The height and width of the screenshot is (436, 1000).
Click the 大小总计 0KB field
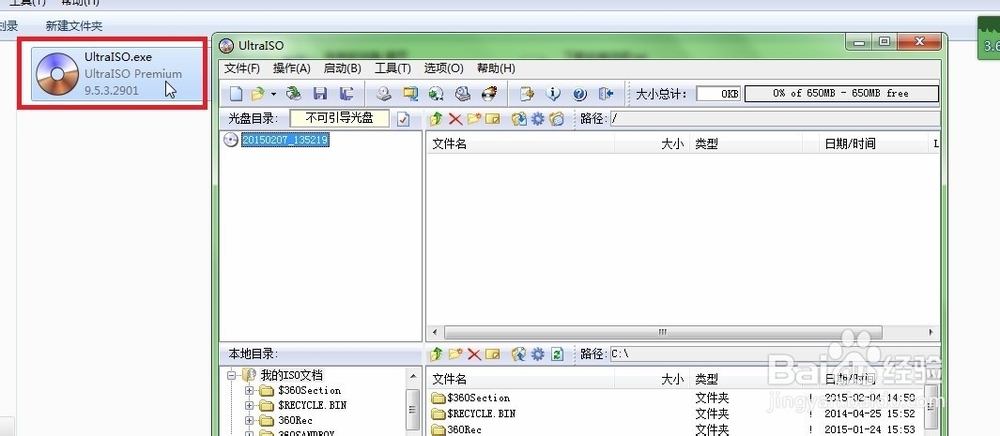pos(718,94)
